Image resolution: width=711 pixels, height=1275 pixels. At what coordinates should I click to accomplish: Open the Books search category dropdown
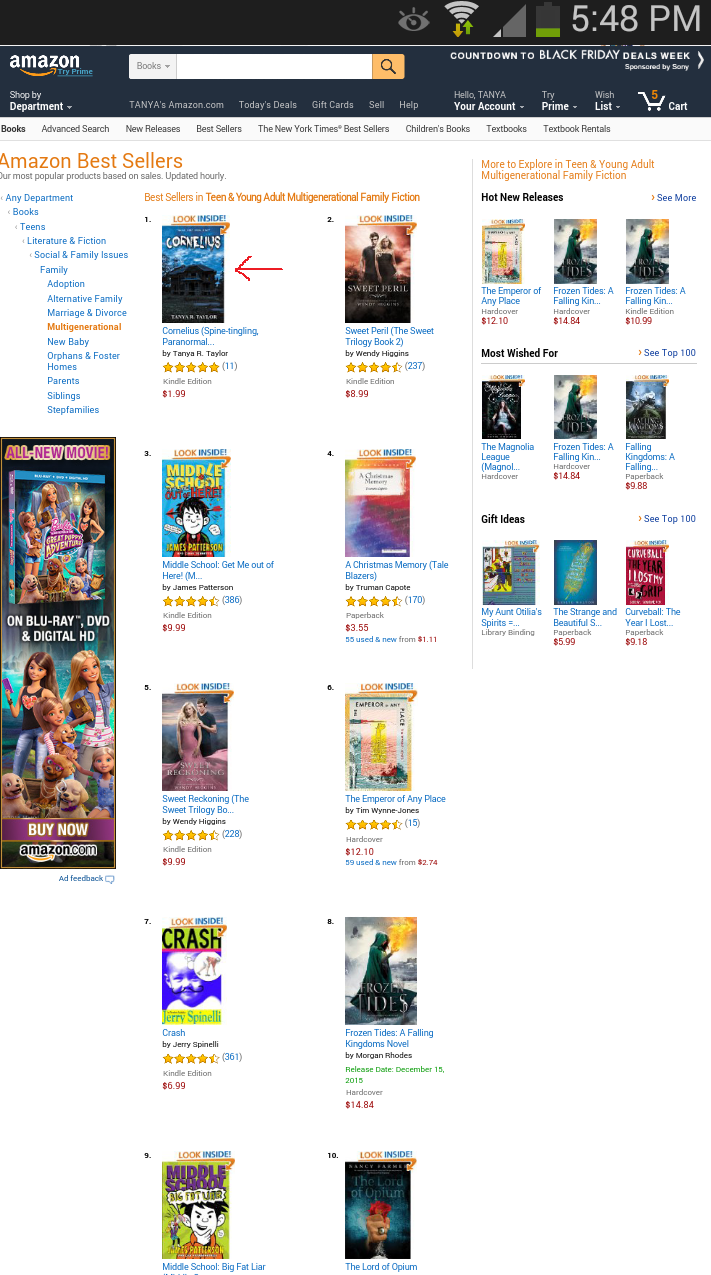click(154, 66)
